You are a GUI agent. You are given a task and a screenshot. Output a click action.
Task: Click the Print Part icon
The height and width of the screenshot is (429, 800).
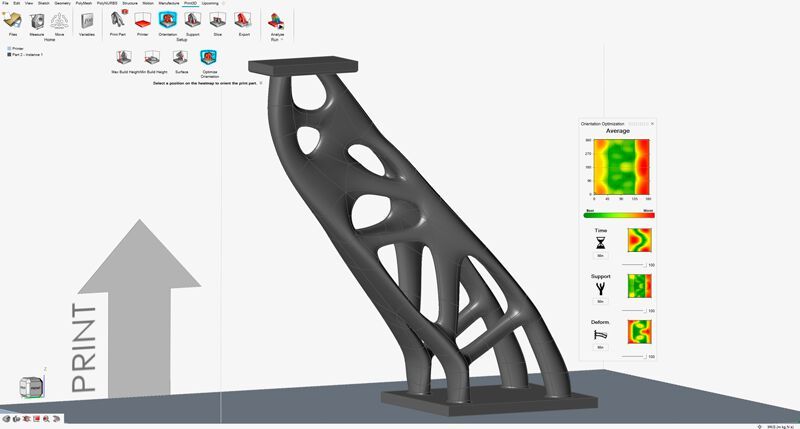(x=118, y=20)
